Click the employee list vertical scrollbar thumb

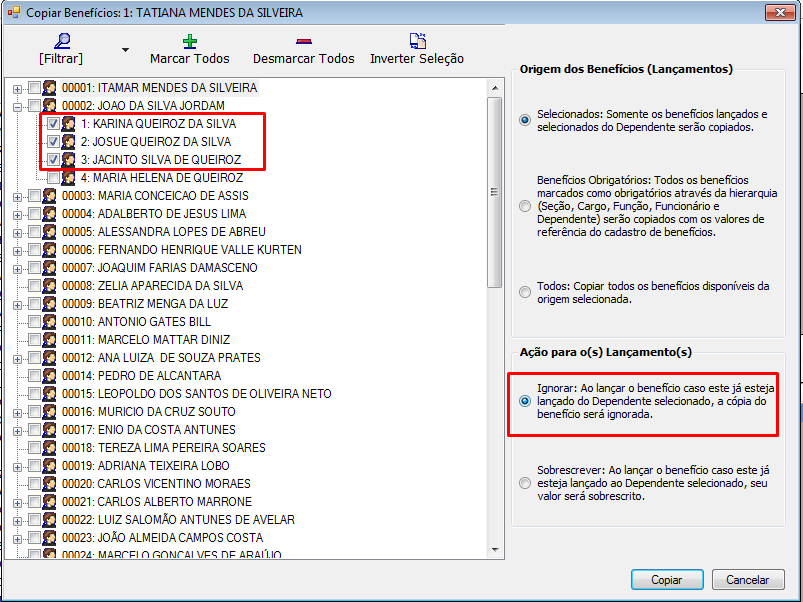click(495, 192)
